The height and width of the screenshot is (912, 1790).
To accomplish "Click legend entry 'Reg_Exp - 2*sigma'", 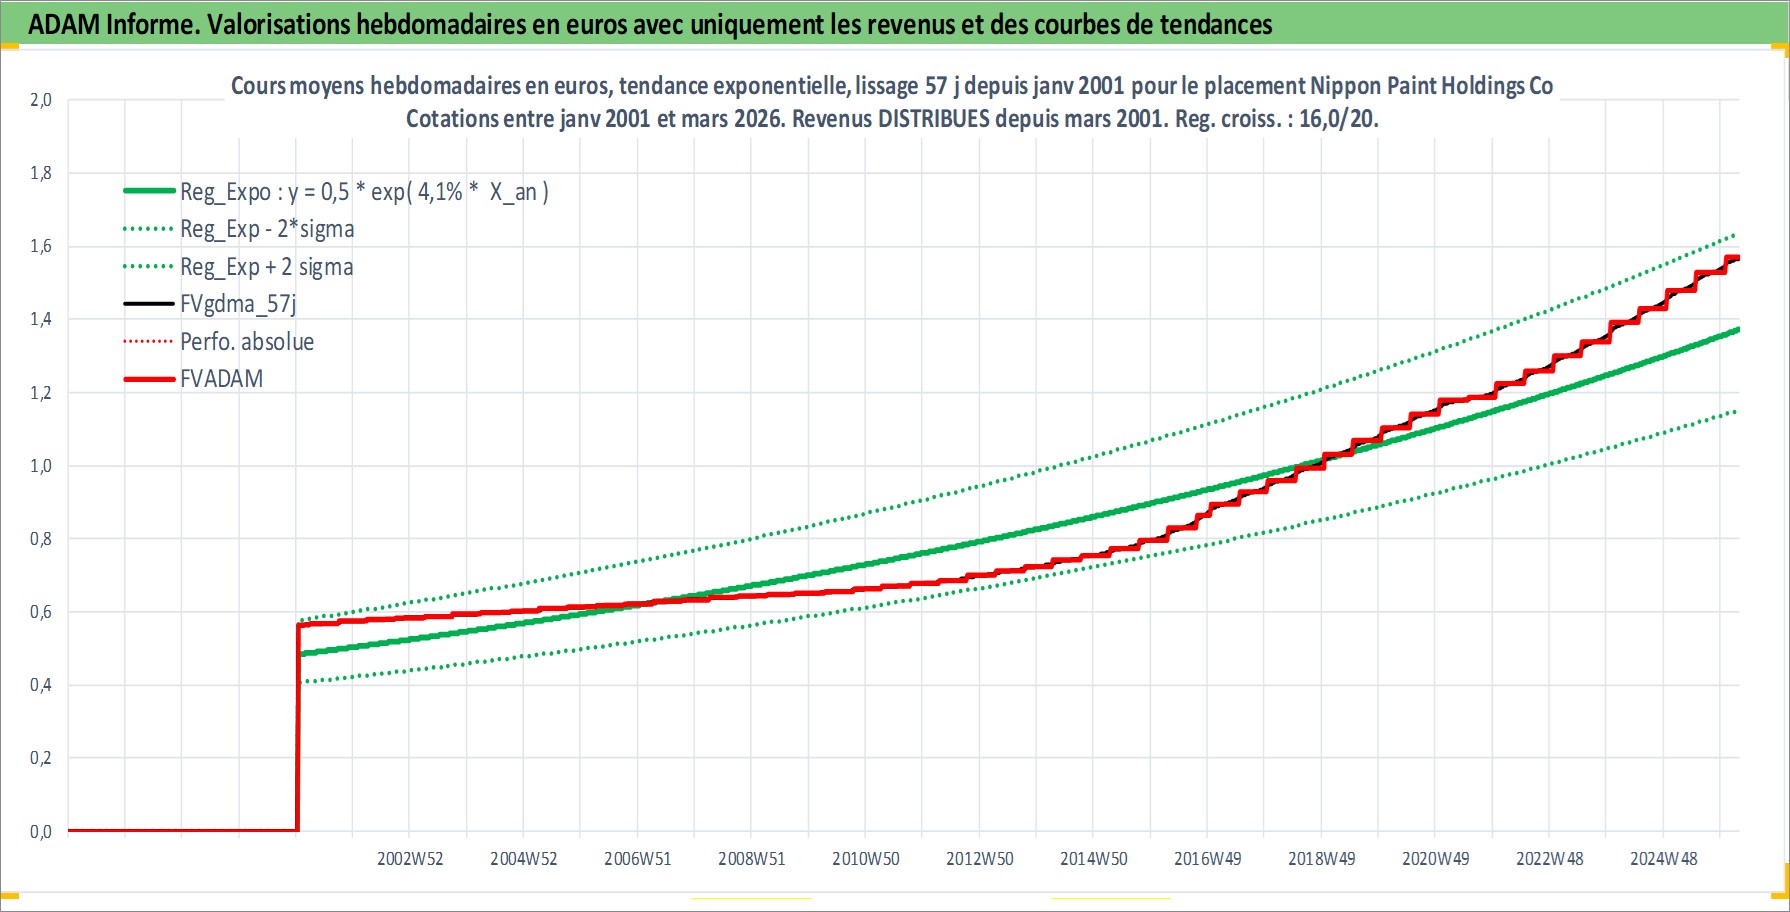I will [267, 229].
